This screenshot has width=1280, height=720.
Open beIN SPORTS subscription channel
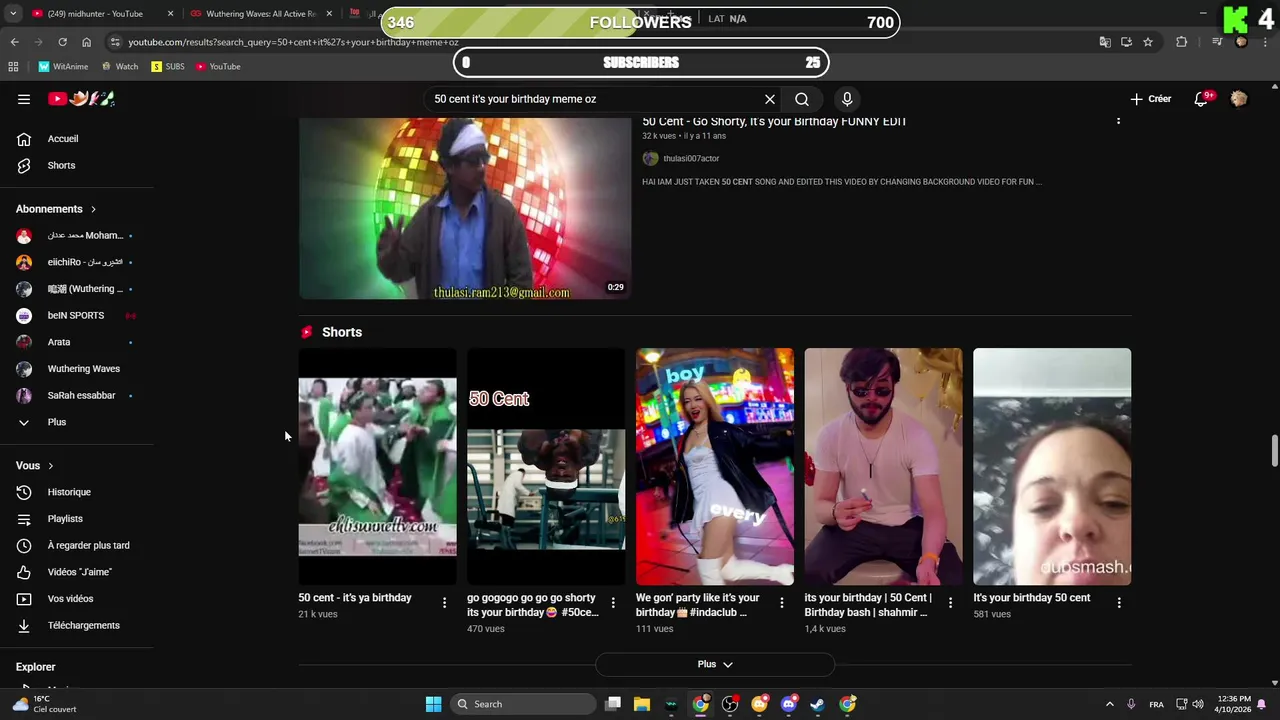[77, 315]
